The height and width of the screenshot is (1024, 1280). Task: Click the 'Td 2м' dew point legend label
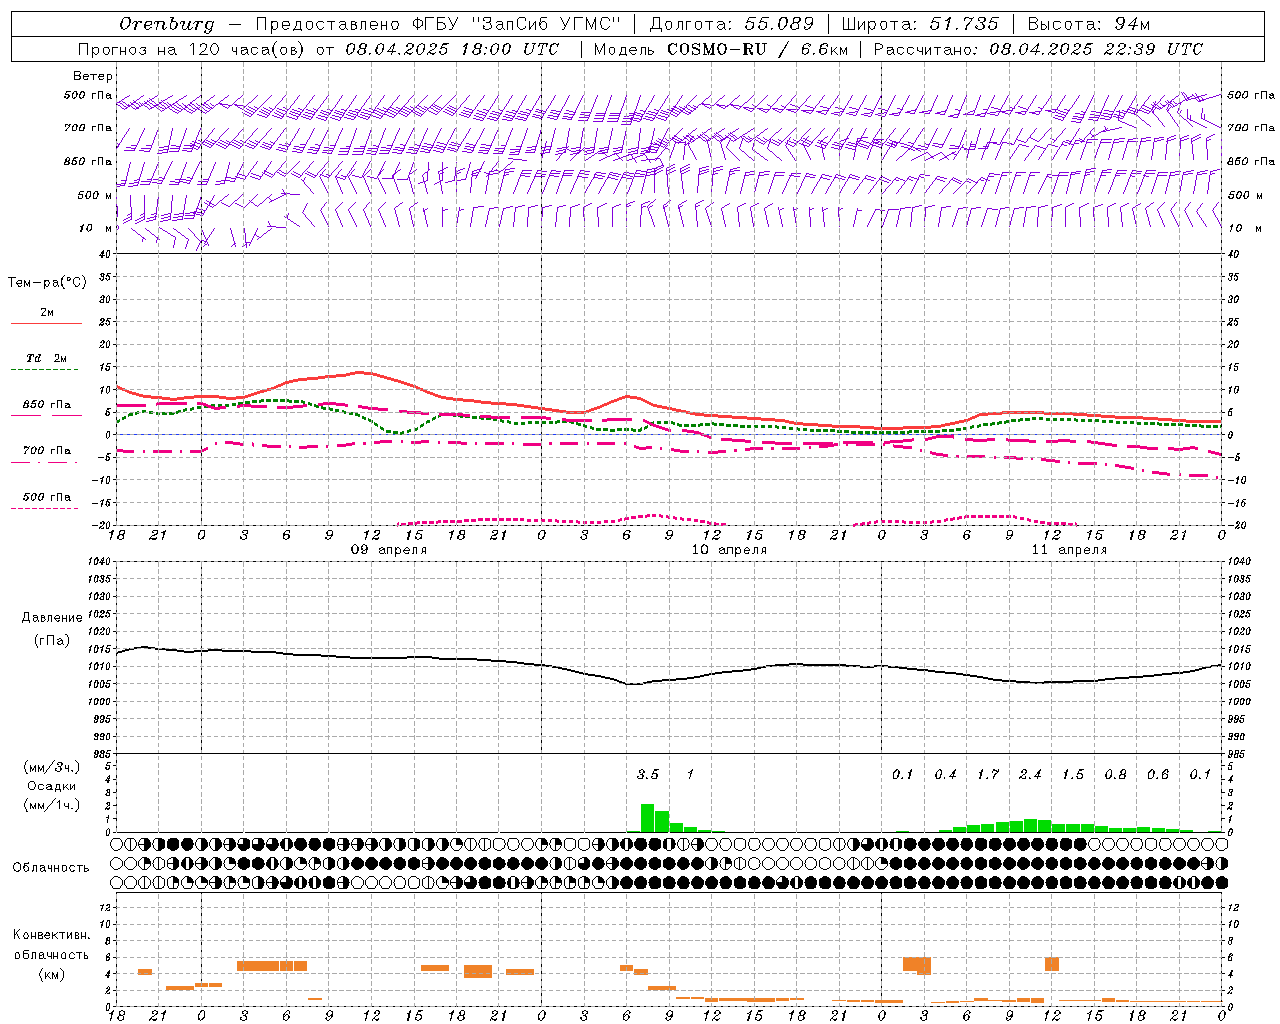click(47, 357)
